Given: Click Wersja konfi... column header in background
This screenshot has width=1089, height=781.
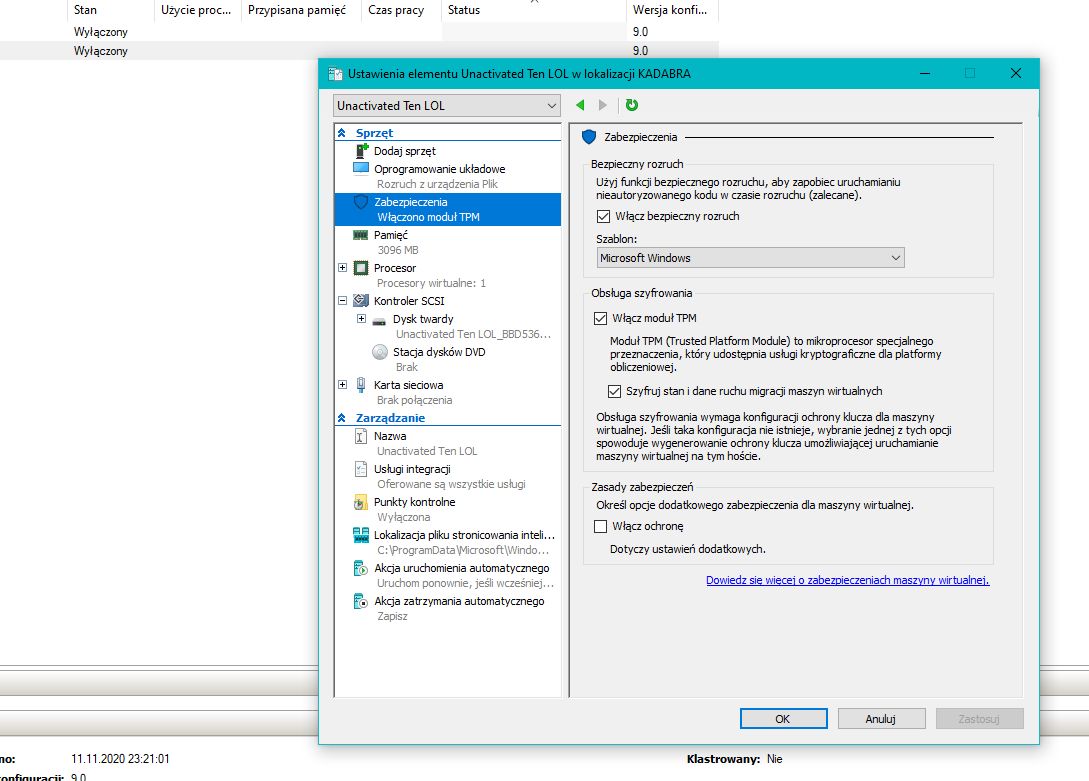Looking at the screenshot, I should [x=672, y=10].
